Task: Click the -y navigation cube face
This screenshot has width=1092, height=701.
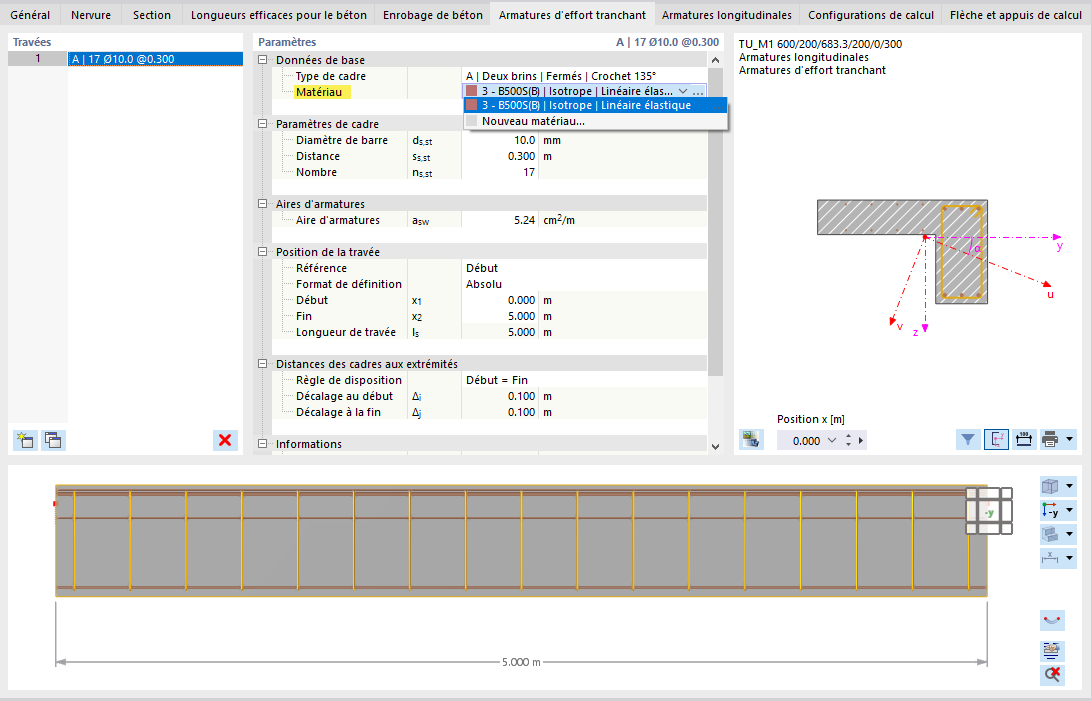Action: coord(989,512)
